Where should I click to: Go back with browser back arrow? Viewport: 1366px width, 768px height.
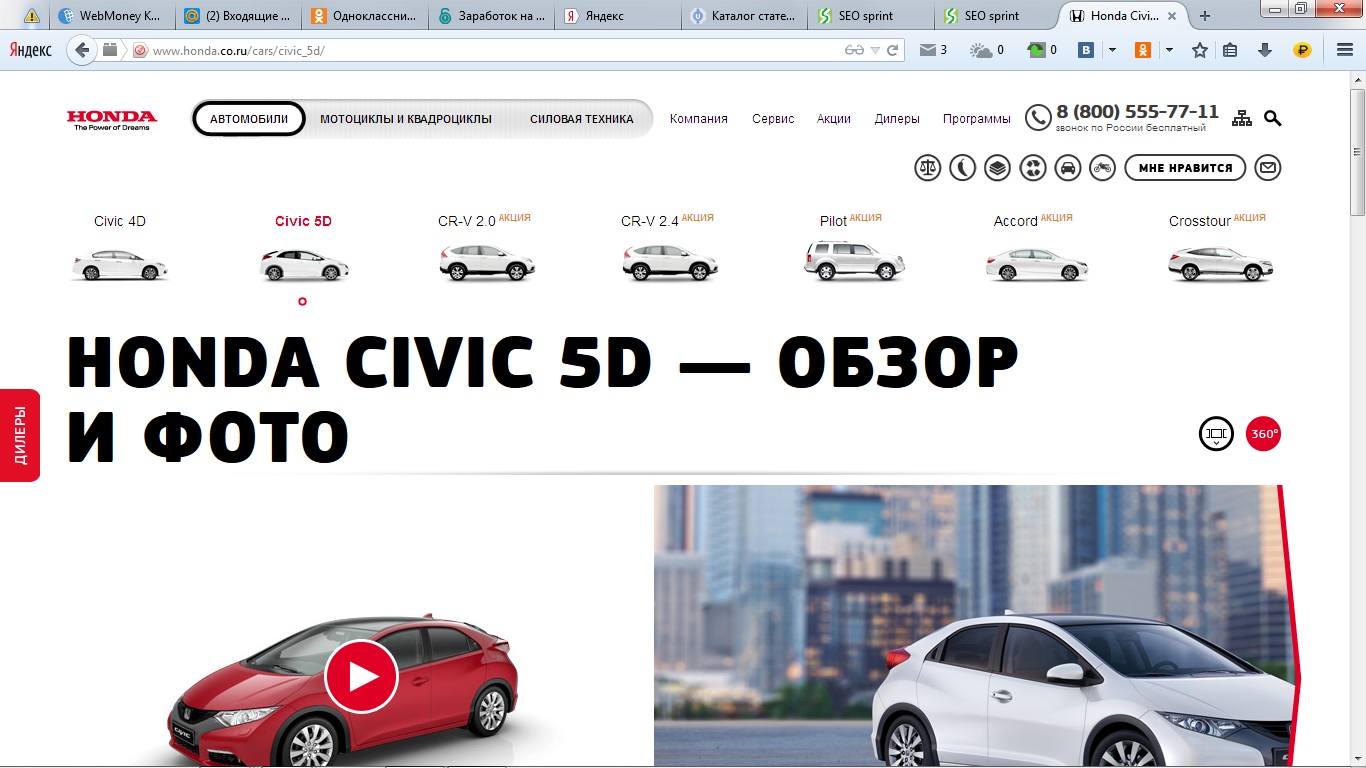pyautogui.click(x=82, y=50)
